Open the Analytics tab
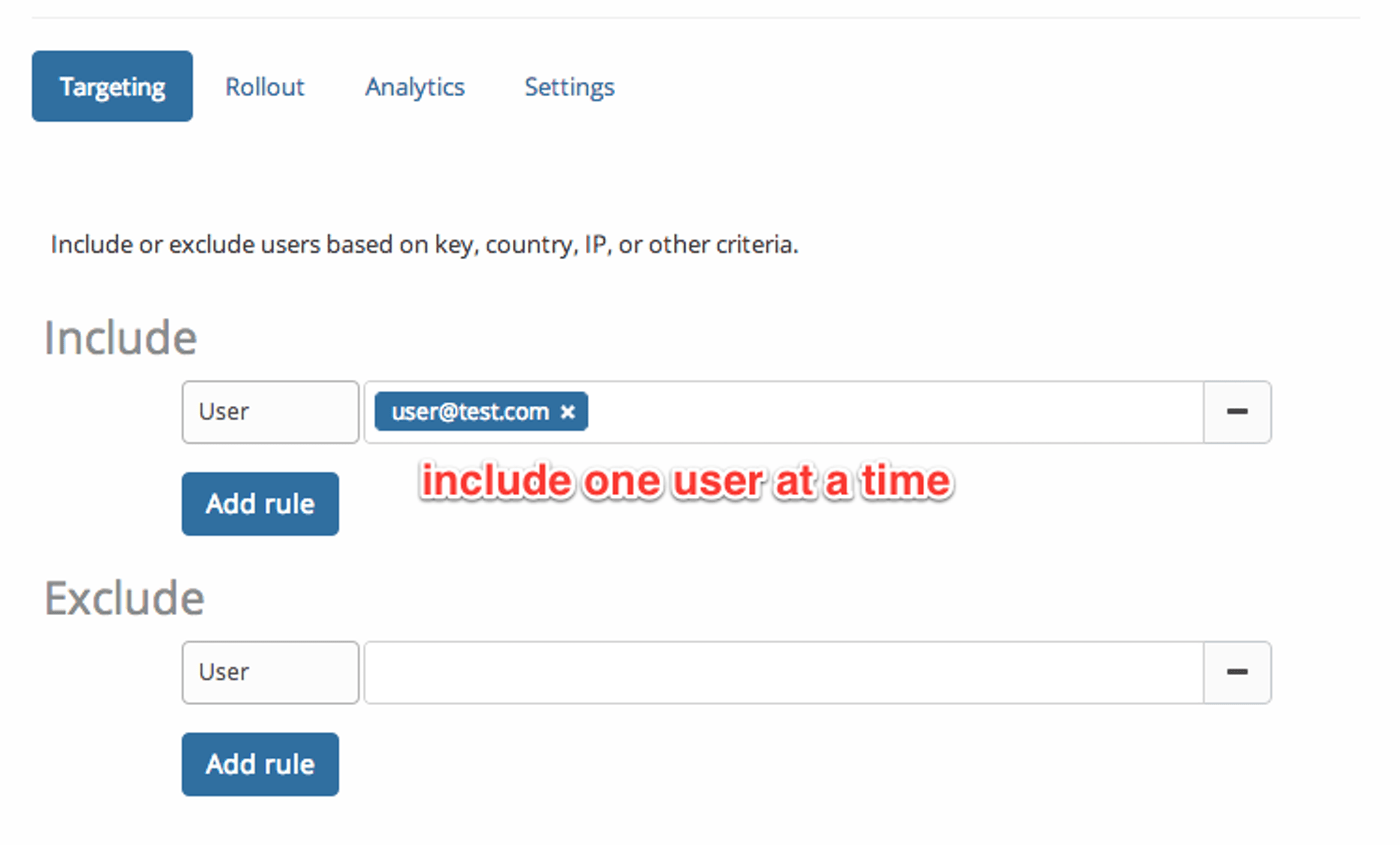Viewport: 1400px width, 845px height. 415,87
